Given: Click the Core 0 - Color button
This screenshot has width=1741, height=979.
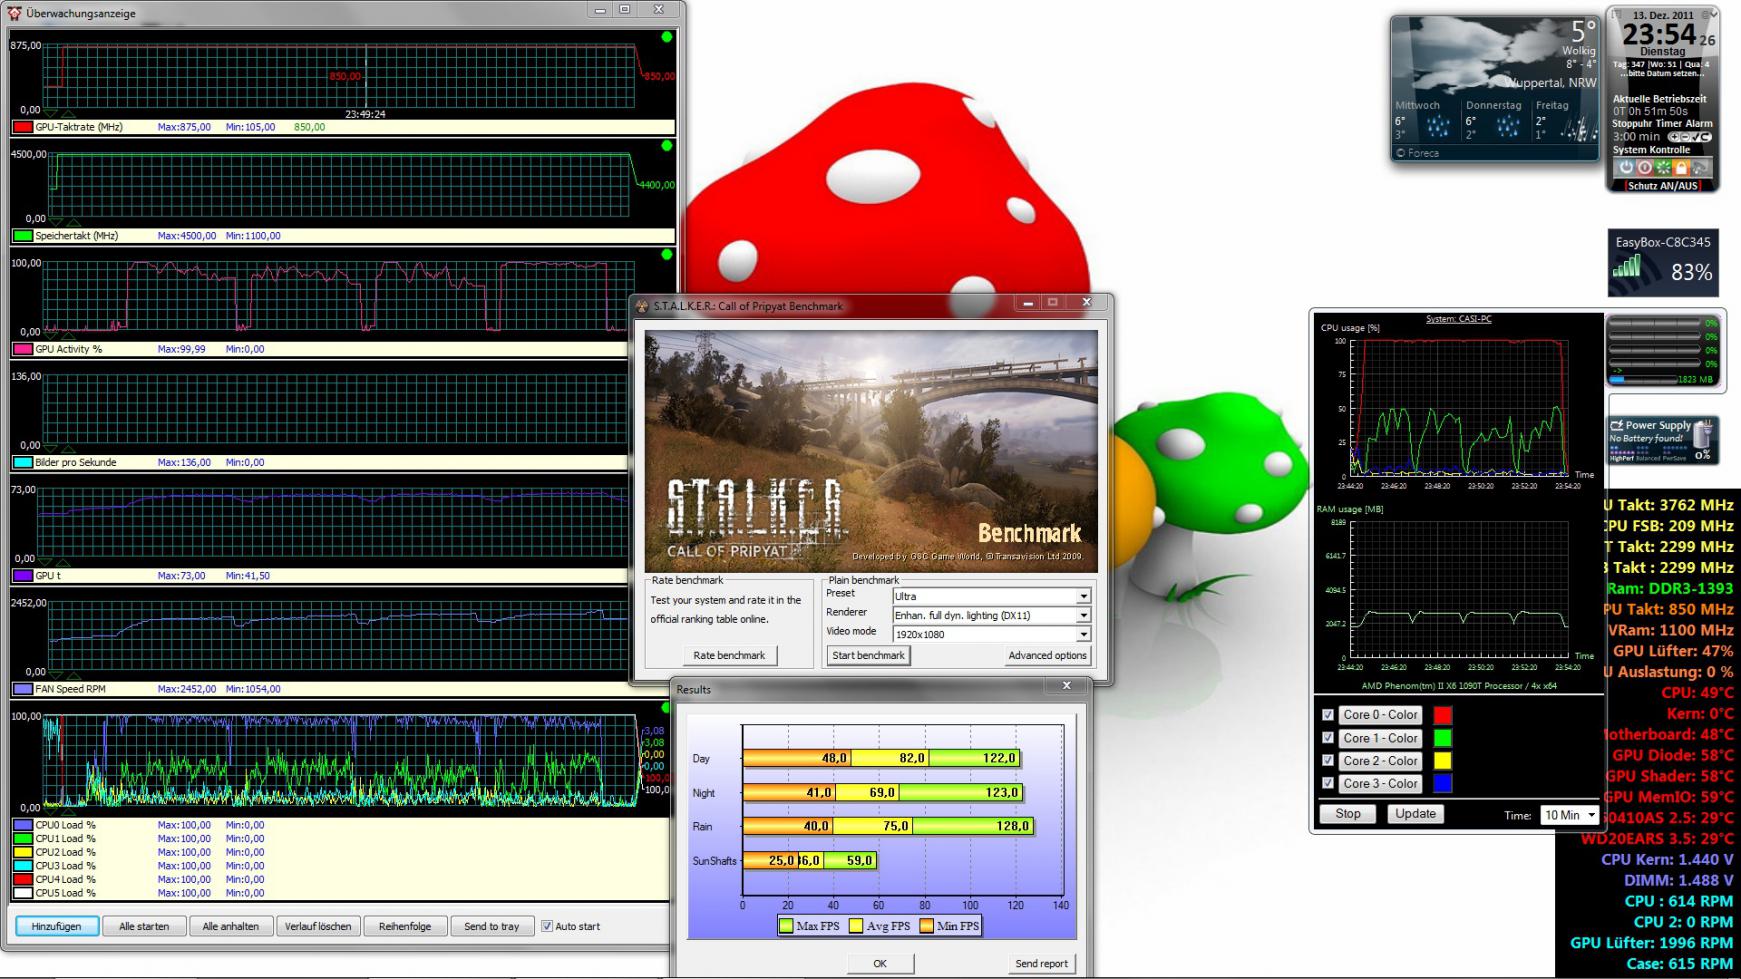Looking at the screenshot, I should tap(1380, 715).
